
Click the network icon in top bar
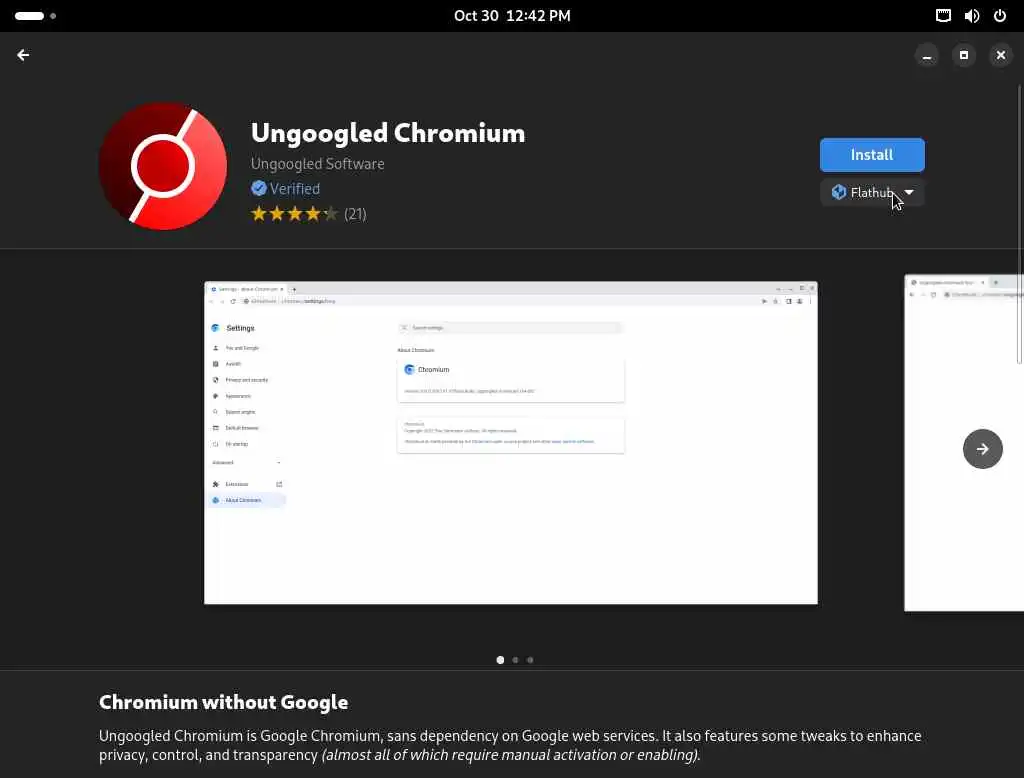943,16
